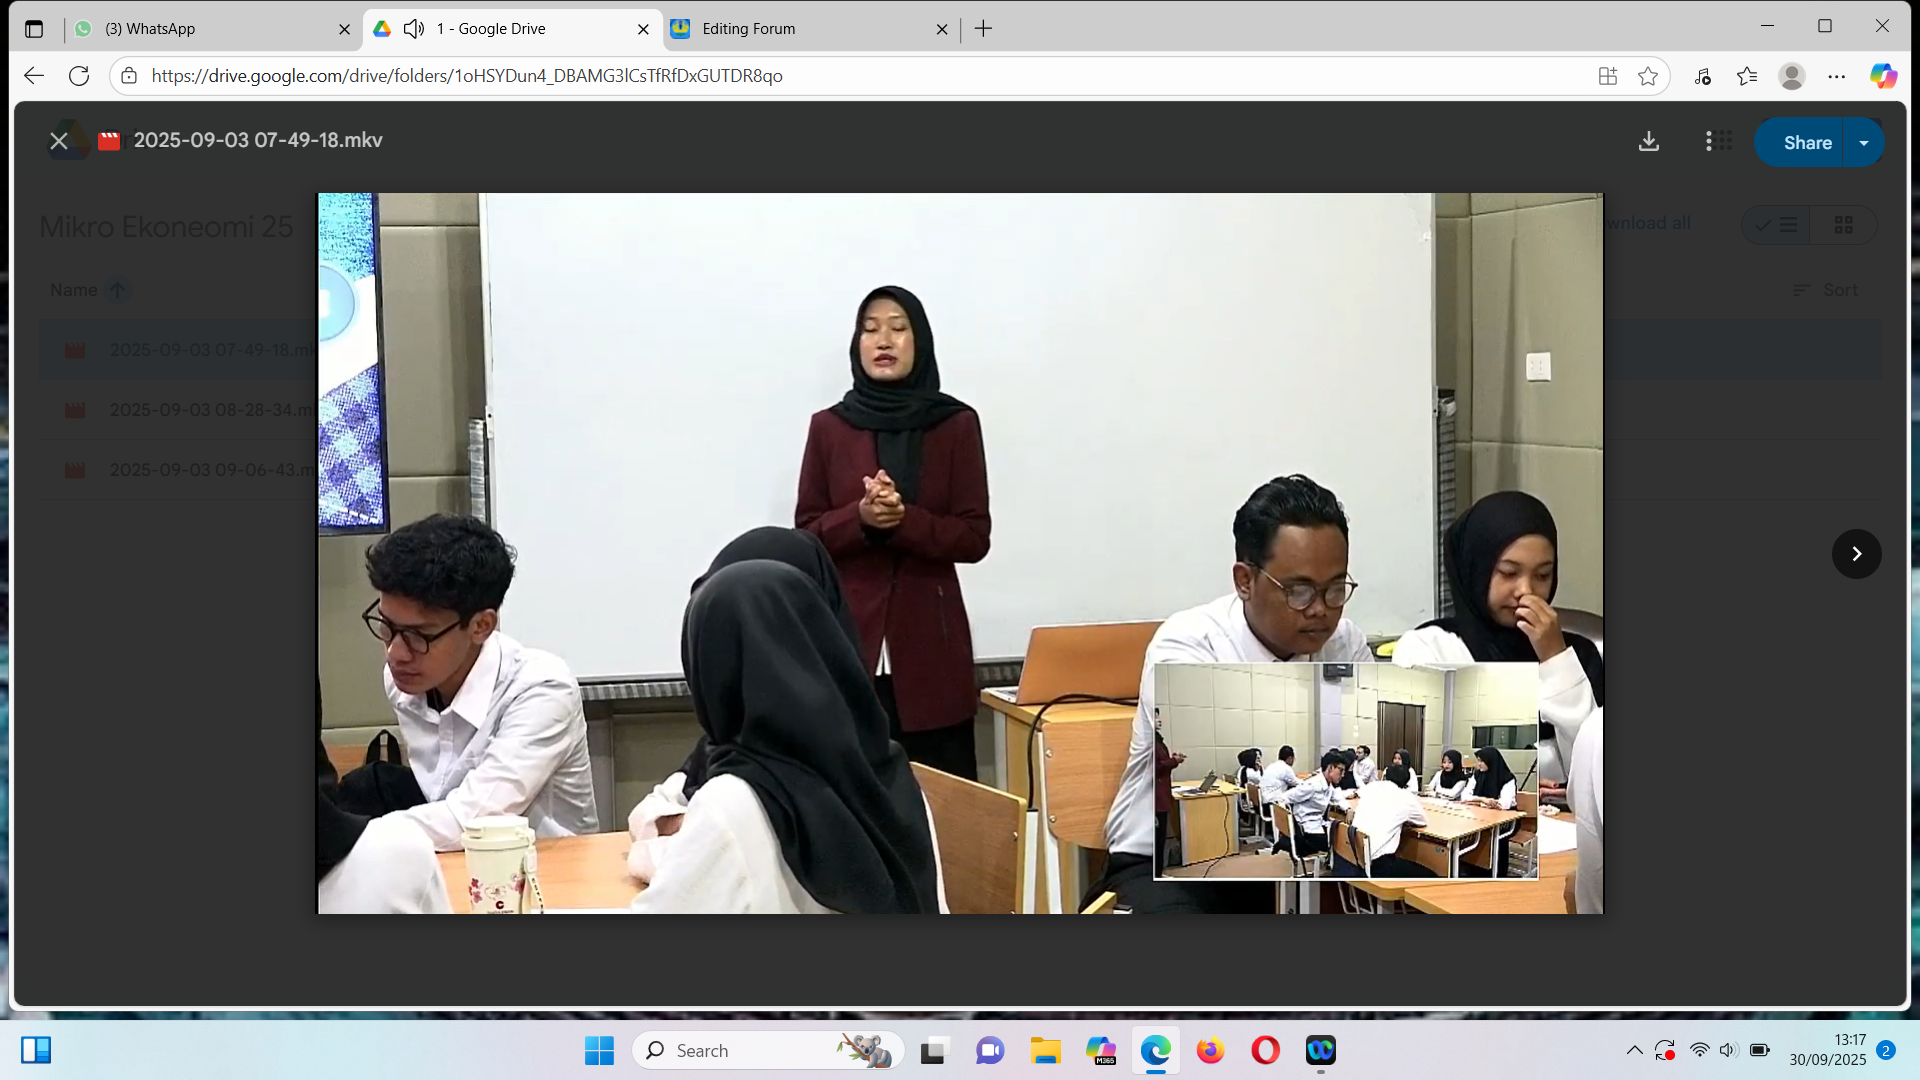1920x1080 pixels.
Task: Play the video in the preview
Action: click(x=960, y=553)
